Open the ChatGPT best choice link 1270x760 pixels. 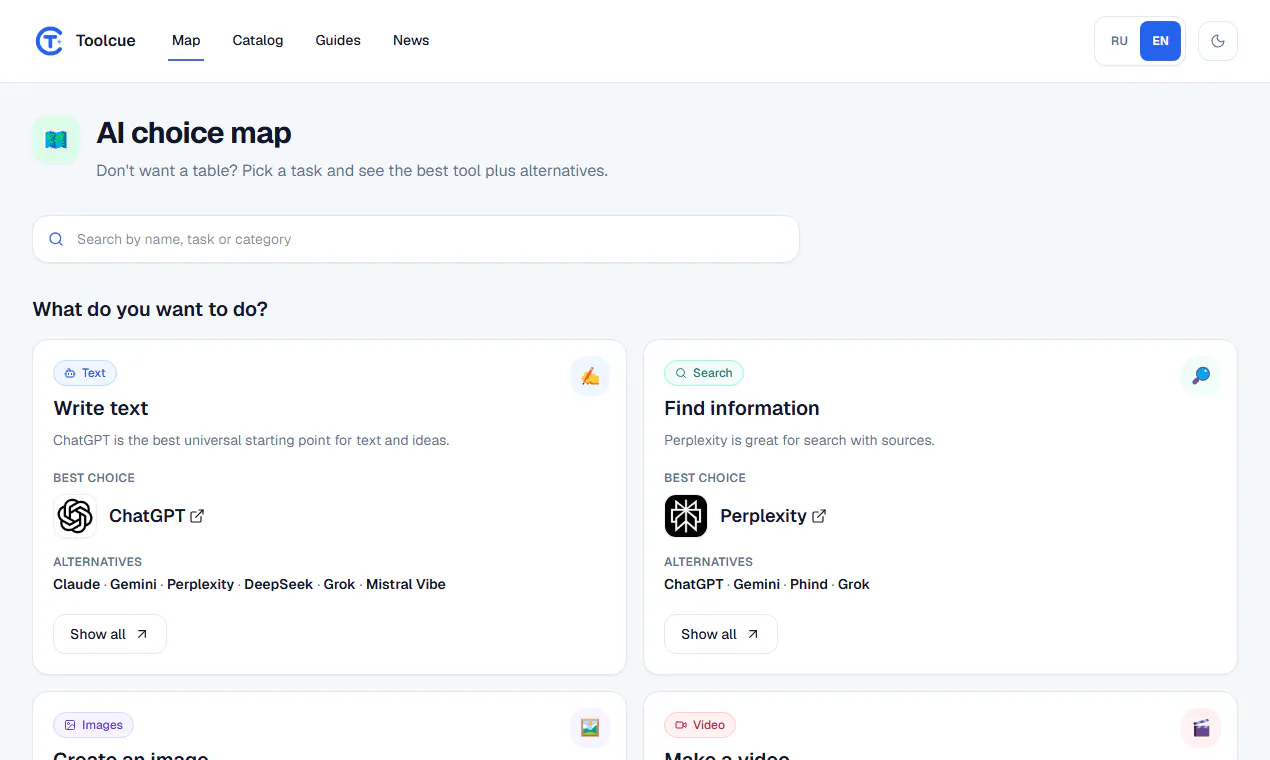[x=147, y=516]
